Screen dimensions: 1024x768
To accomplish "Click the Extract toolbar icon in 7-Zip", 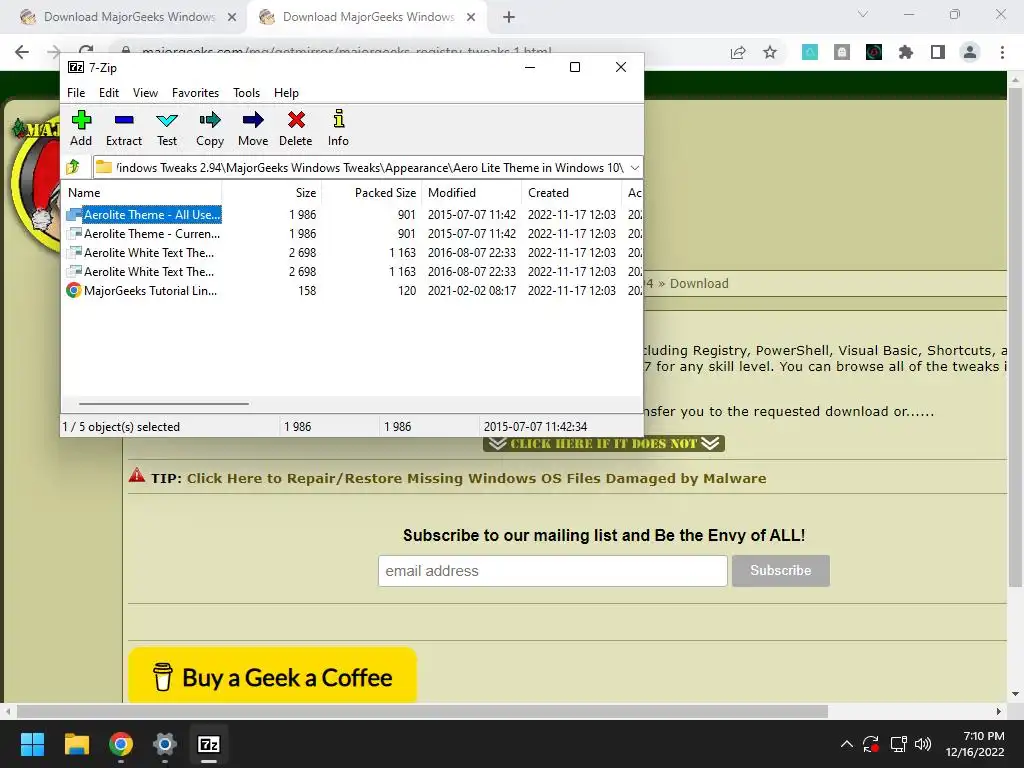I will coord(123,128).
